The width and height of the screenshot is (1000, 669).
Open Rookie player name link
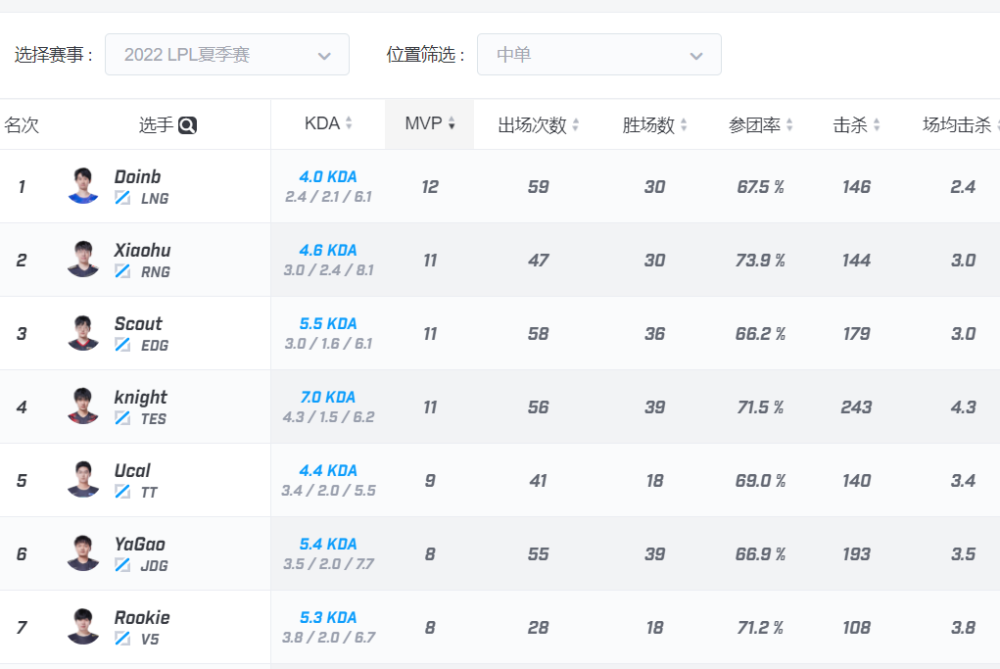coord(142,617)
